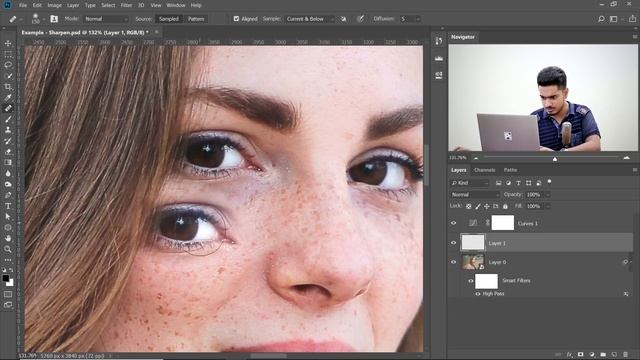Open the Layers panel flyout menu
640x360 pixels.
coord(635,170)
